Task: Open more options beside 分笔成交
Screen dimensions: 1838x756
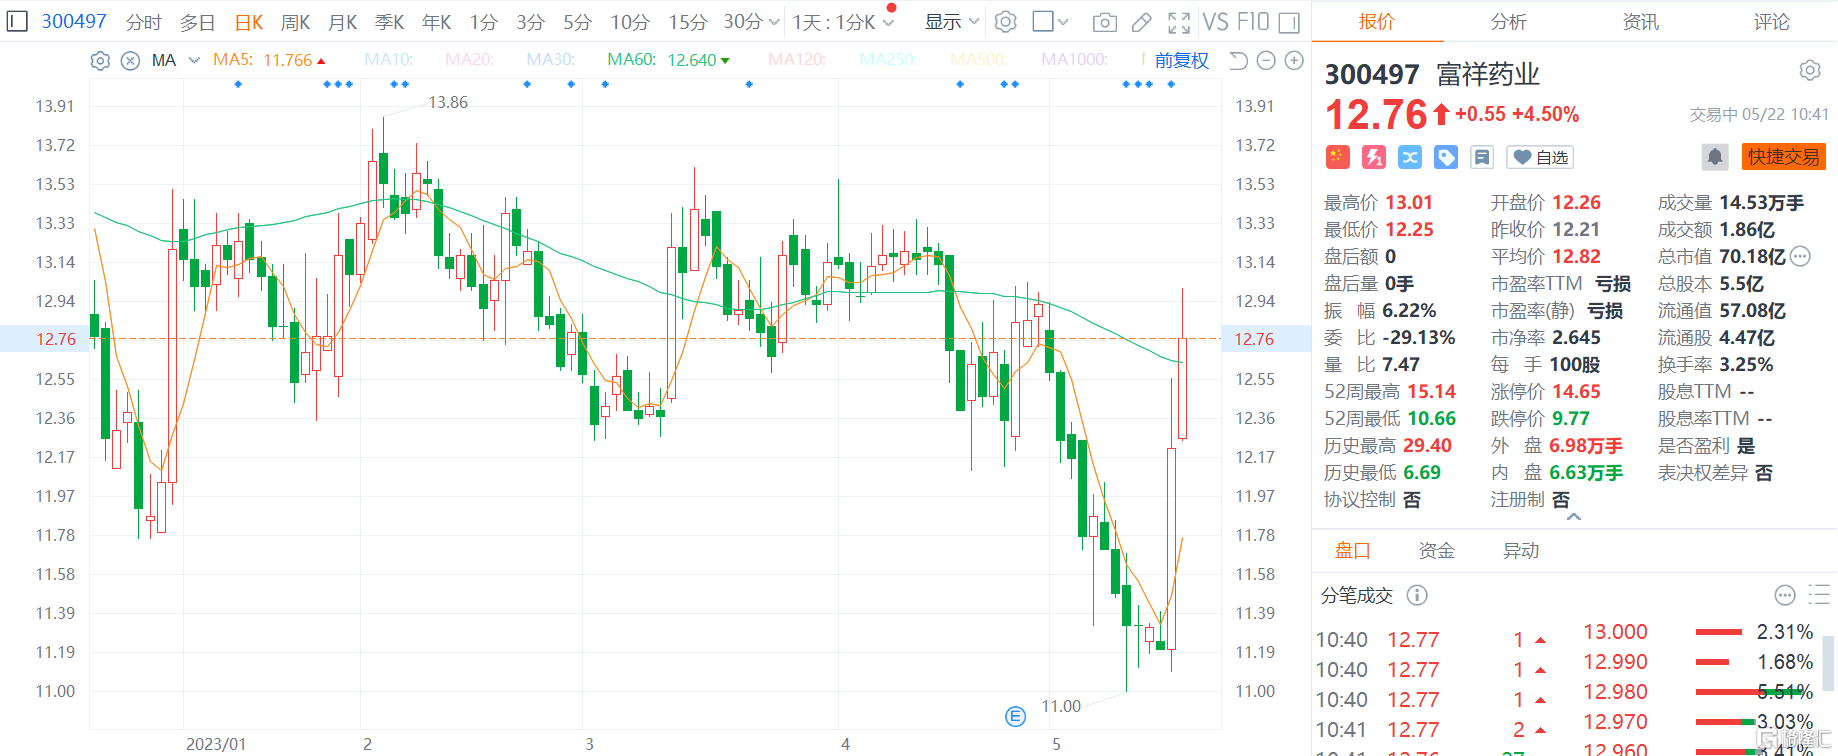Action: coord(1785,596)
